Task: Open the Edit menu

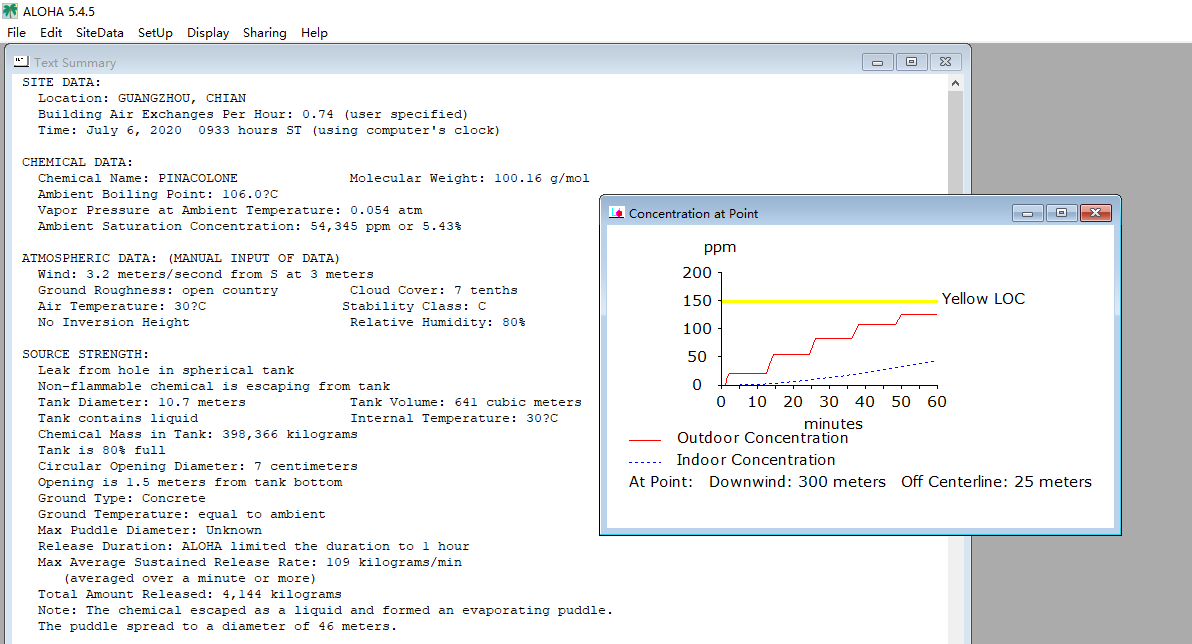Action: coord(51,33)
